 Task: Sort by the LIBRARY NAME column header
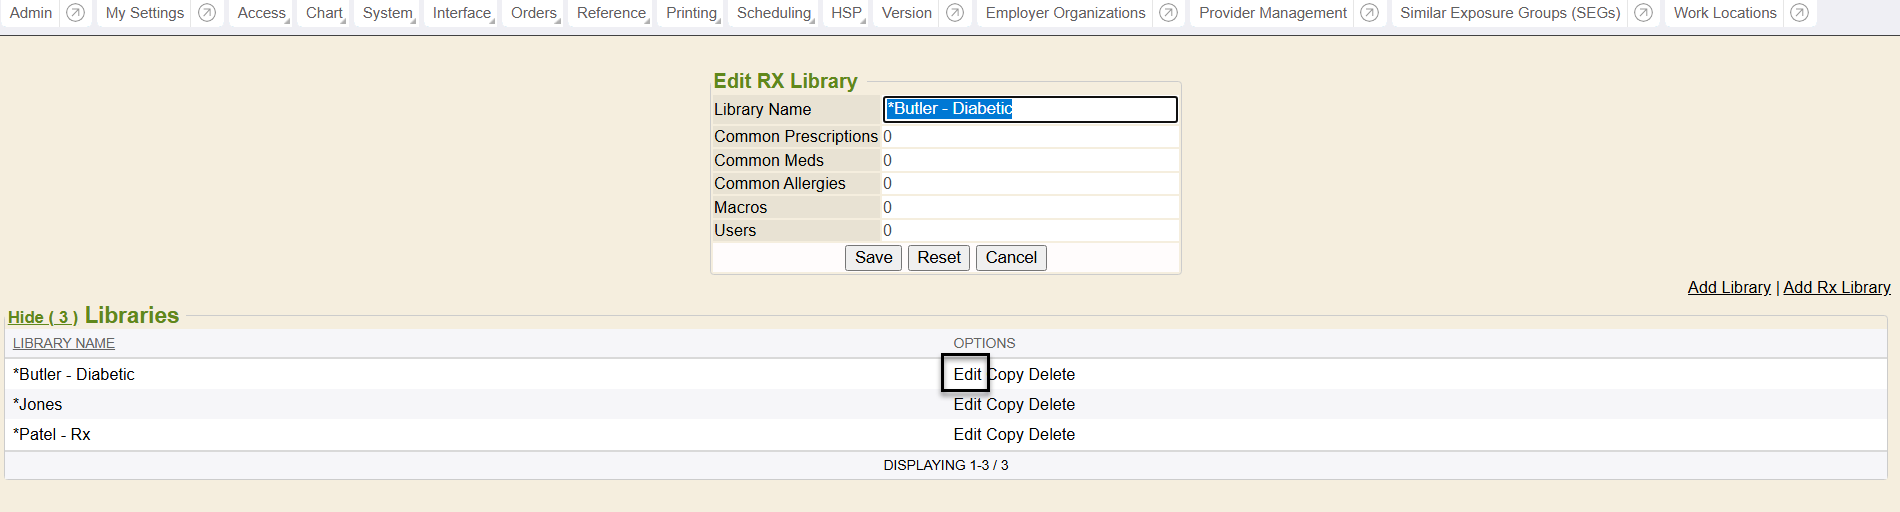pyautogui.click(x=64, y=344)
